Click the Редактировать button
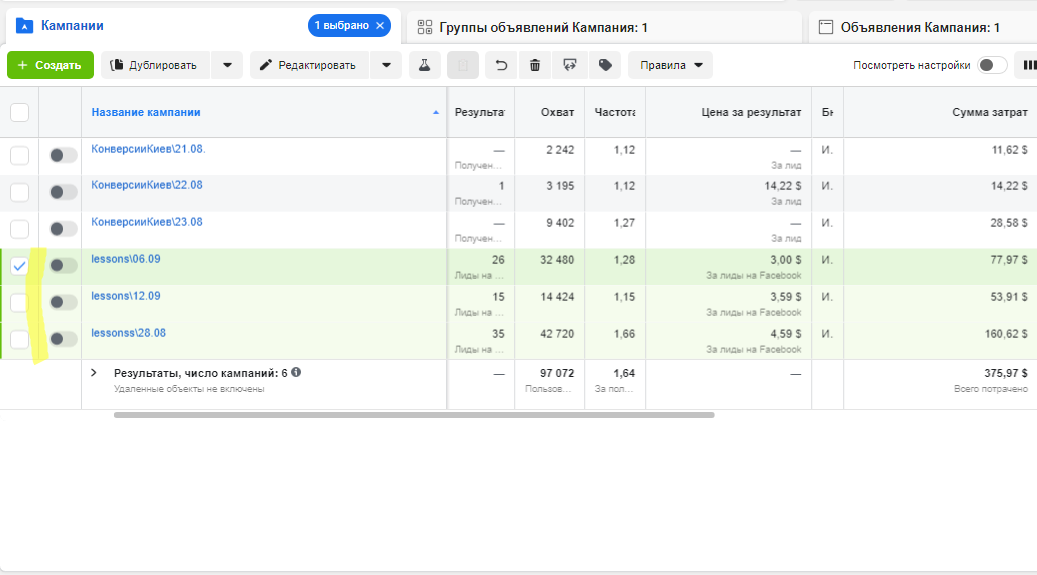Image resolution: width=1037 pixels, height=575 pixels. 309,65
